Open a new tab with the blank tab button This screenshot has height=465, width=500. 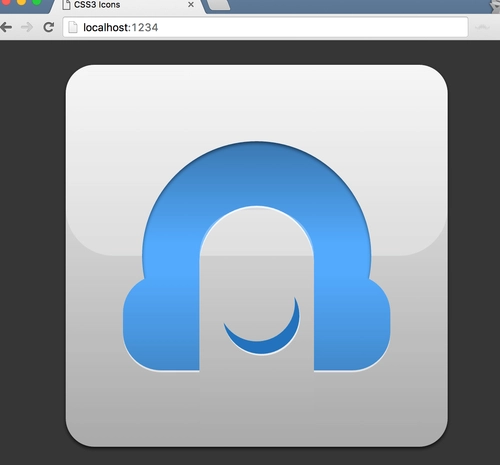[x=218, y=5]
